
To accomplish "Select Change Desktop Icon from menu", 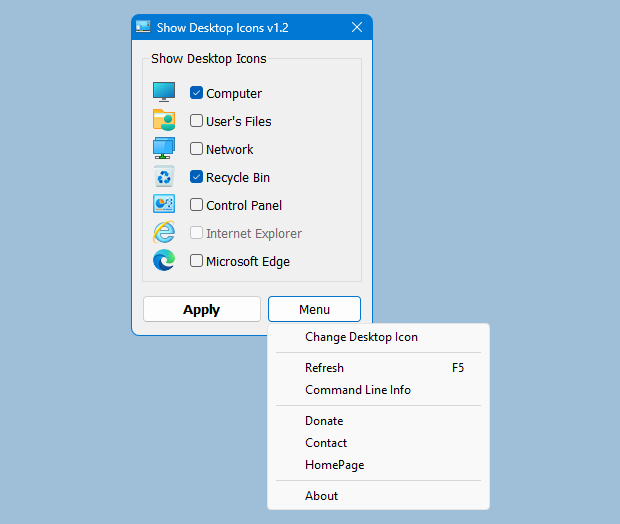I will [361, 337].
